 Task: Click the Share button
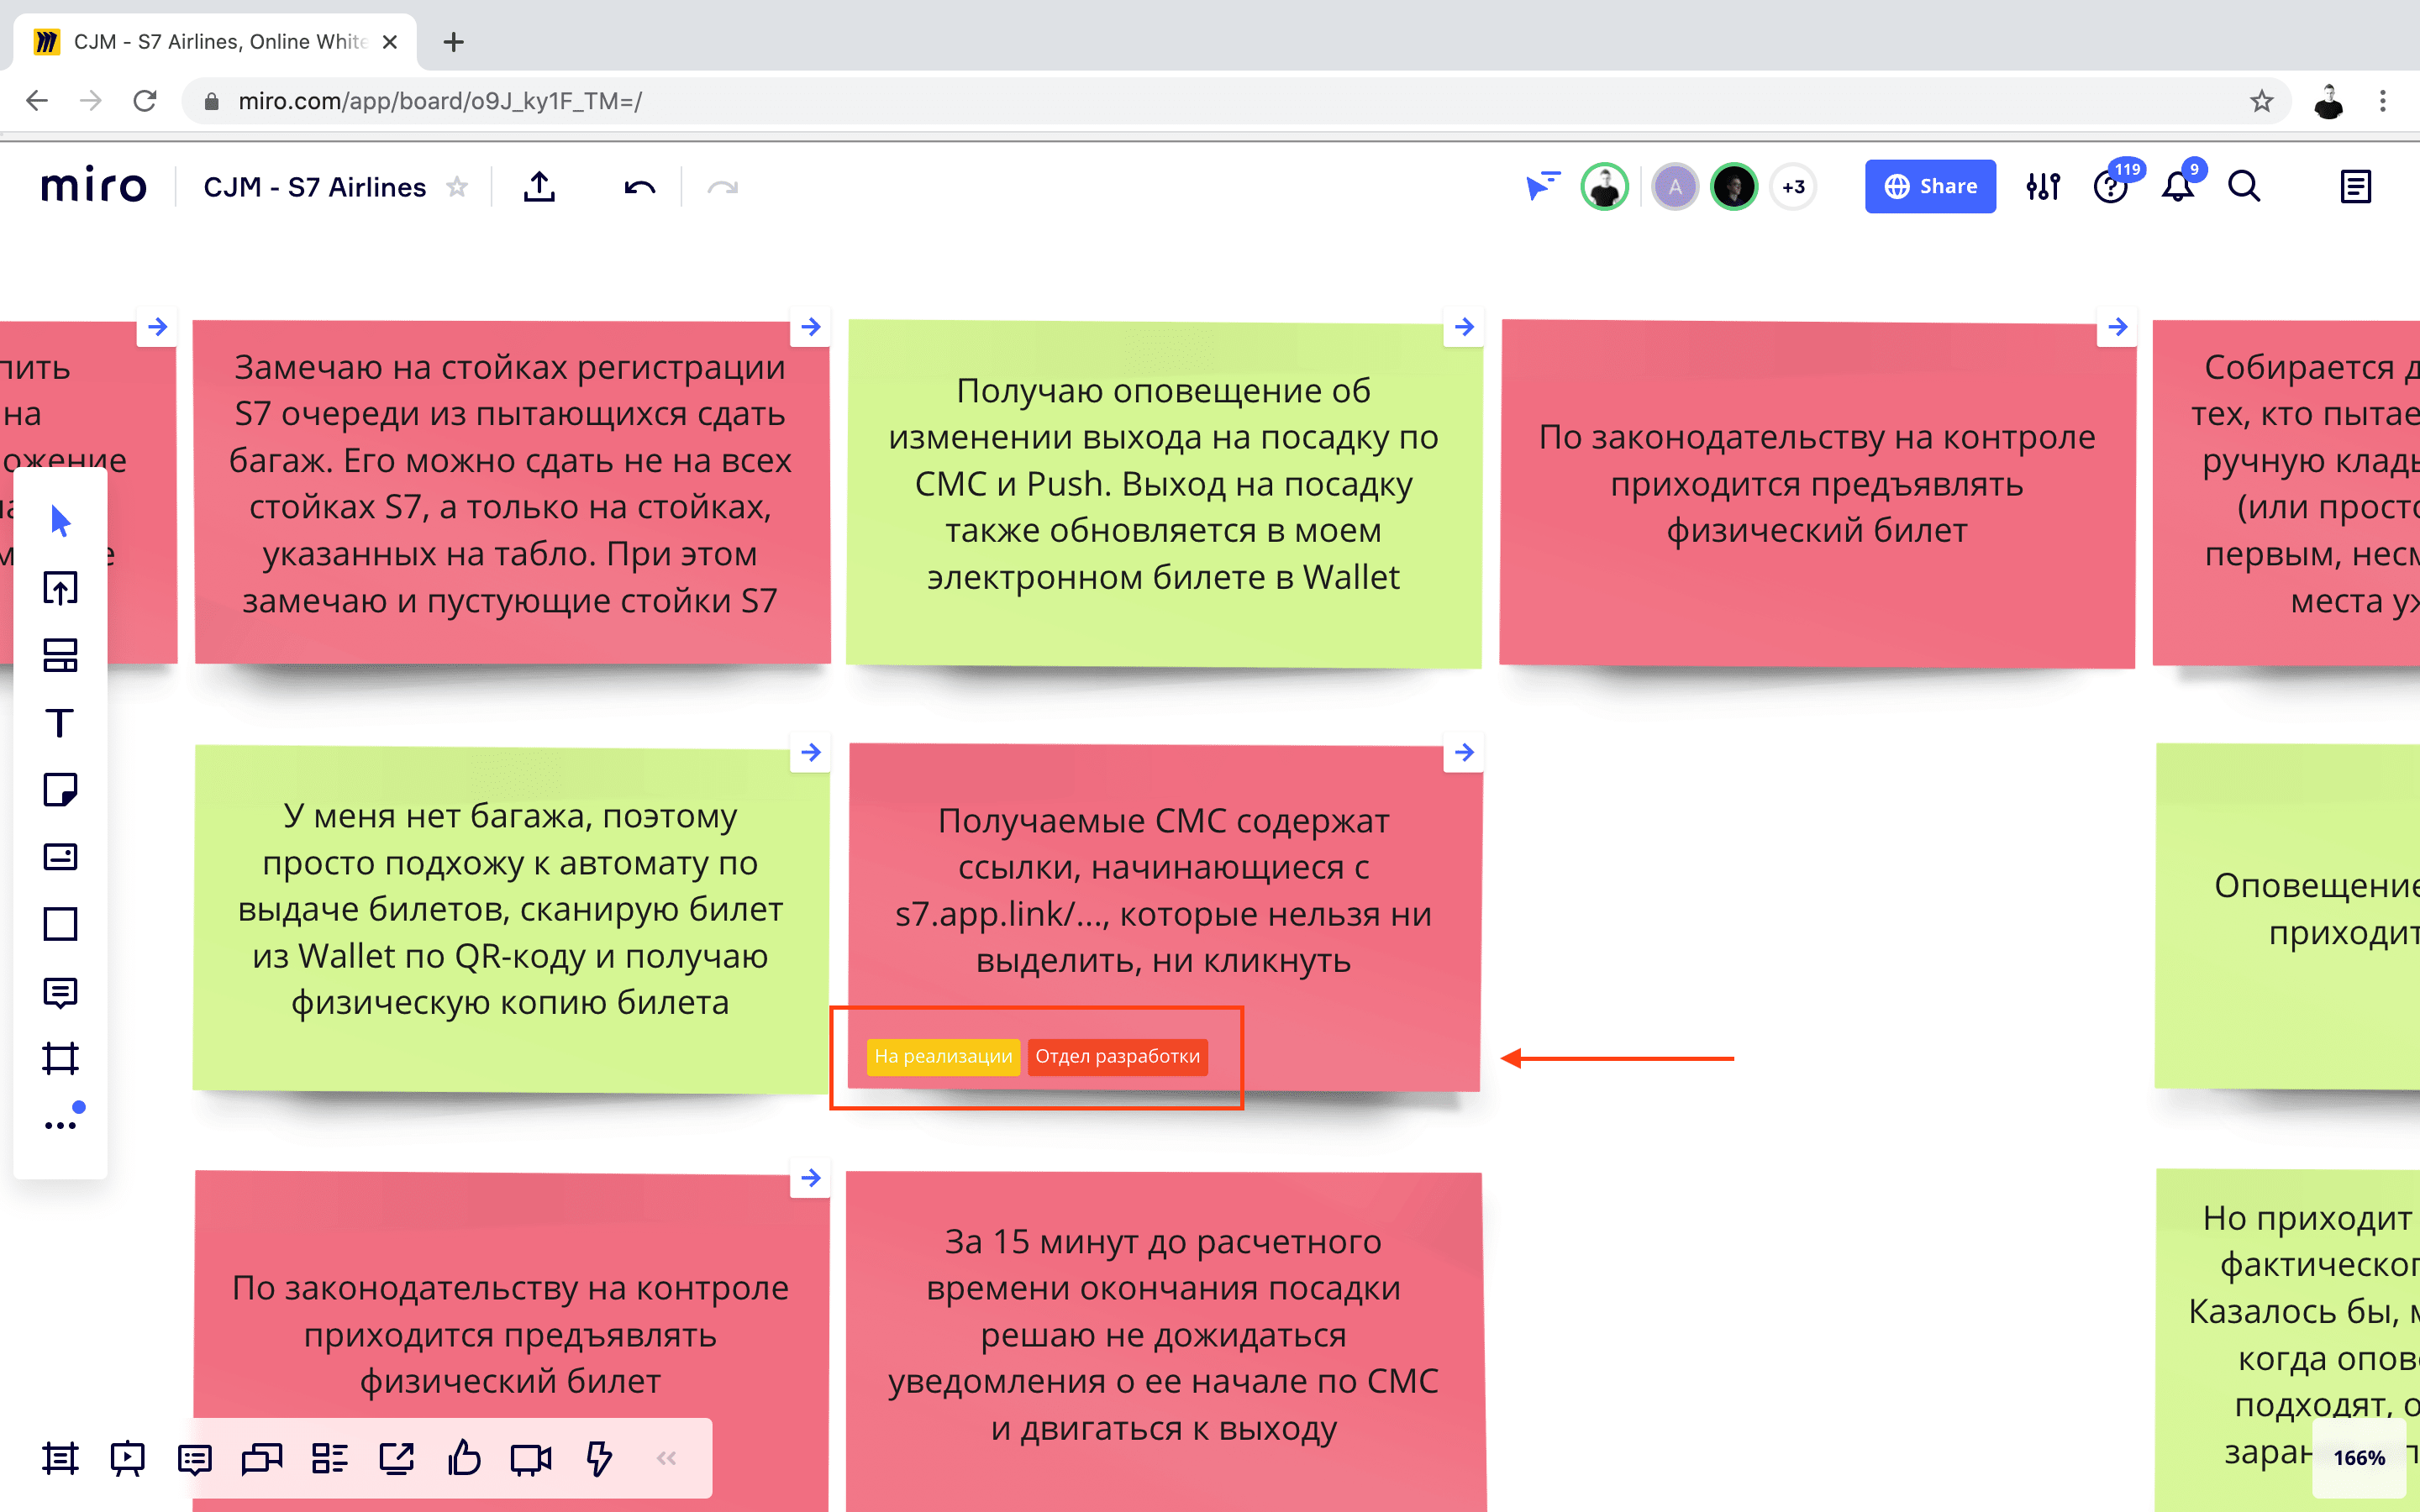(x=1929, y=187)
